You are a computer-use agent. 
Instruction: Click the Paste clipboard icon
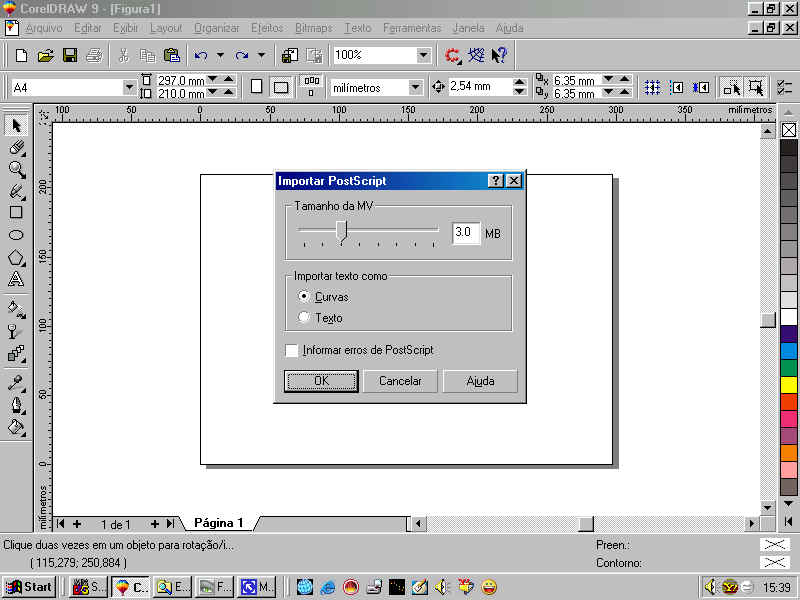(x=172, y=55)
